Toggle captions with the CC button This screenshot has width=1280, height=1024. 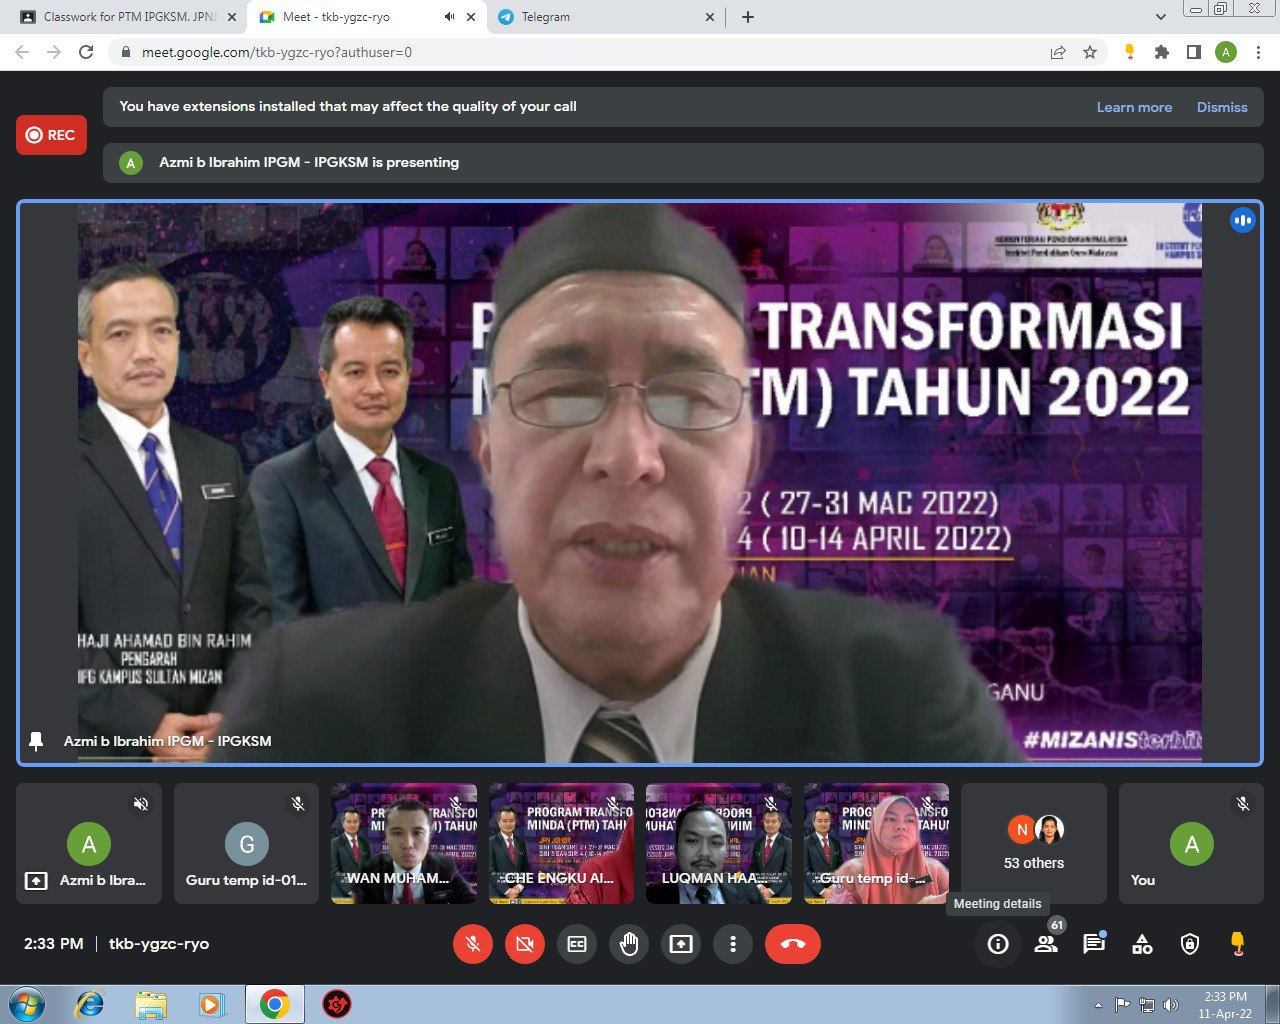tap(577, 944)
